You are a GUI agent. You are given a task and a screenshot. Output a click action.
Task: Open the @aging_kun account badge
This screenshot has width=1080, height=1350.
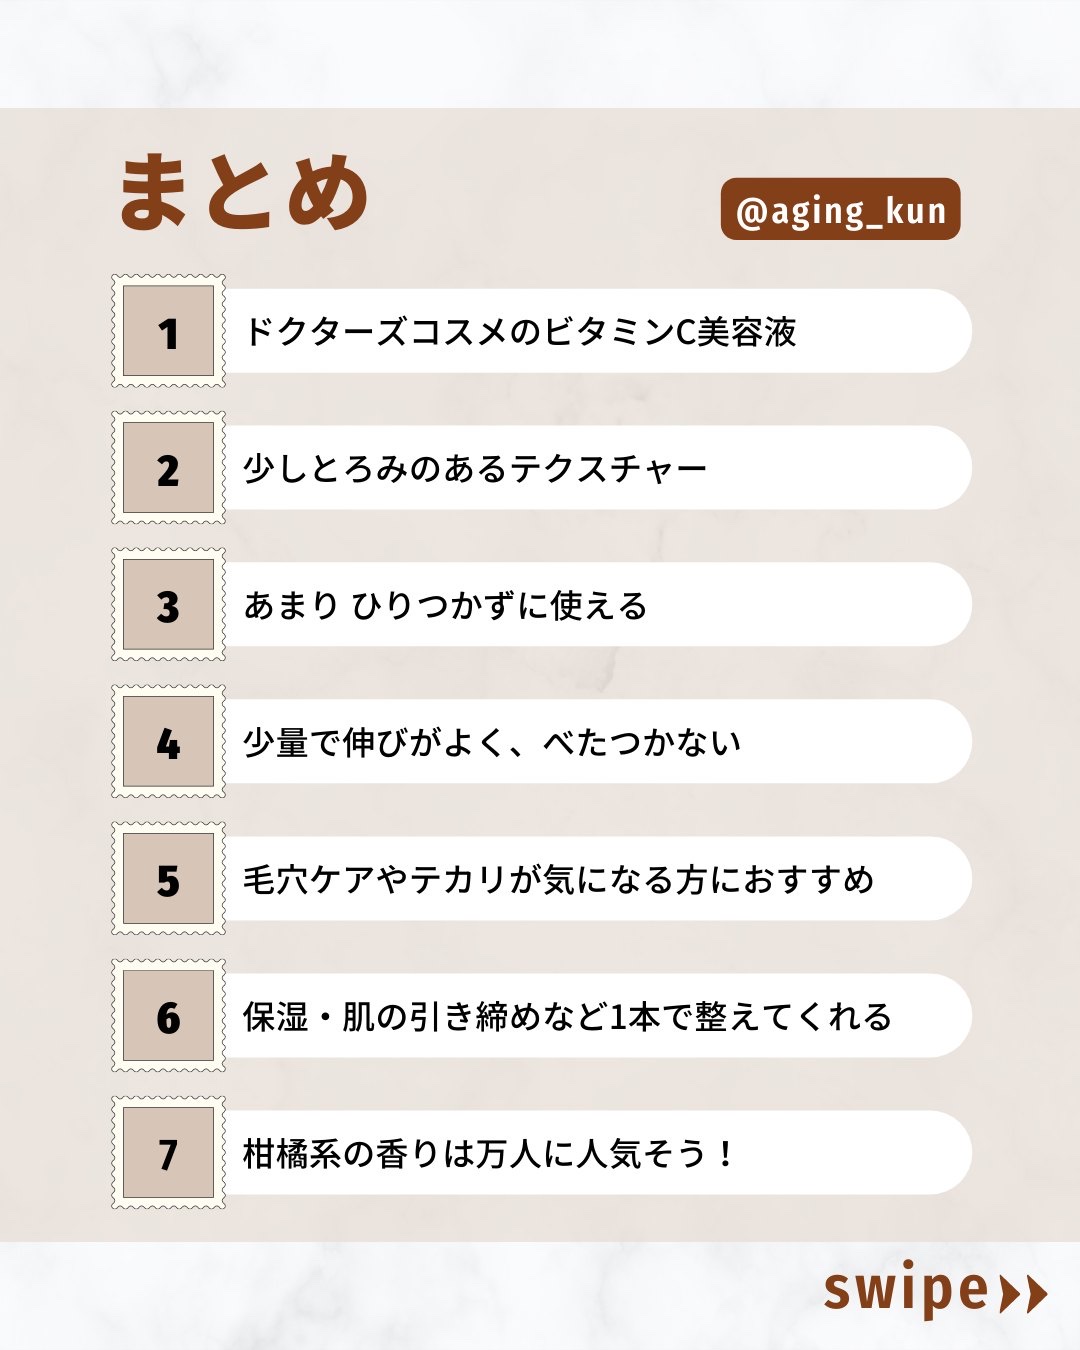click(840, 210)
